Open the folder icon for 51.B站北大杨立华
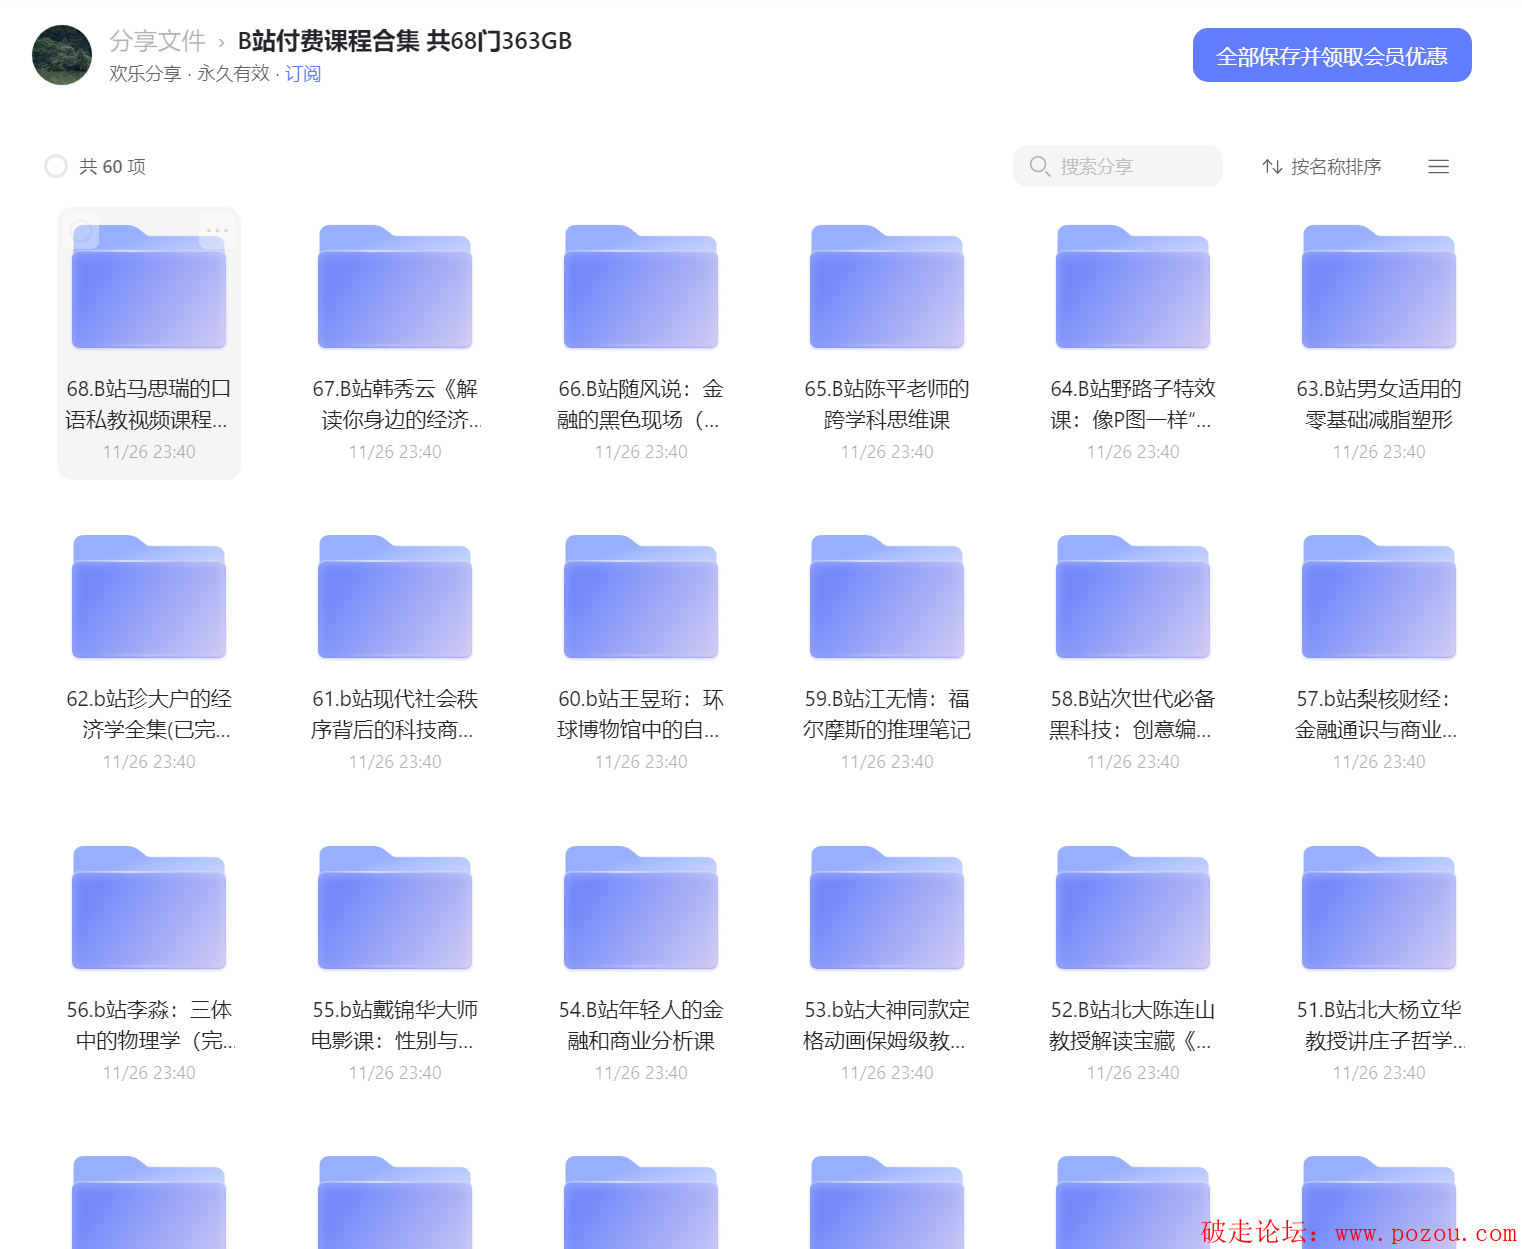 point(1379,908)
